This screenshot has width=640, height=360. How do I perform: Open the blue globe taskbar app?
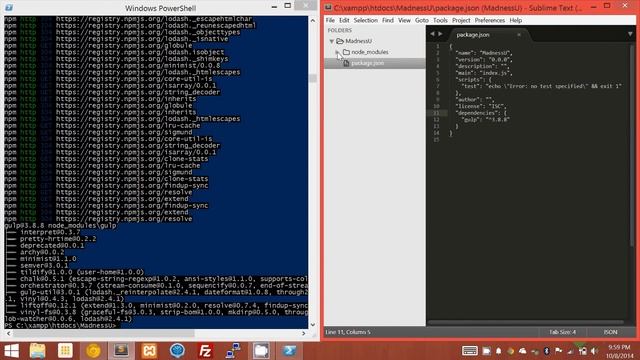click(177, 351)
